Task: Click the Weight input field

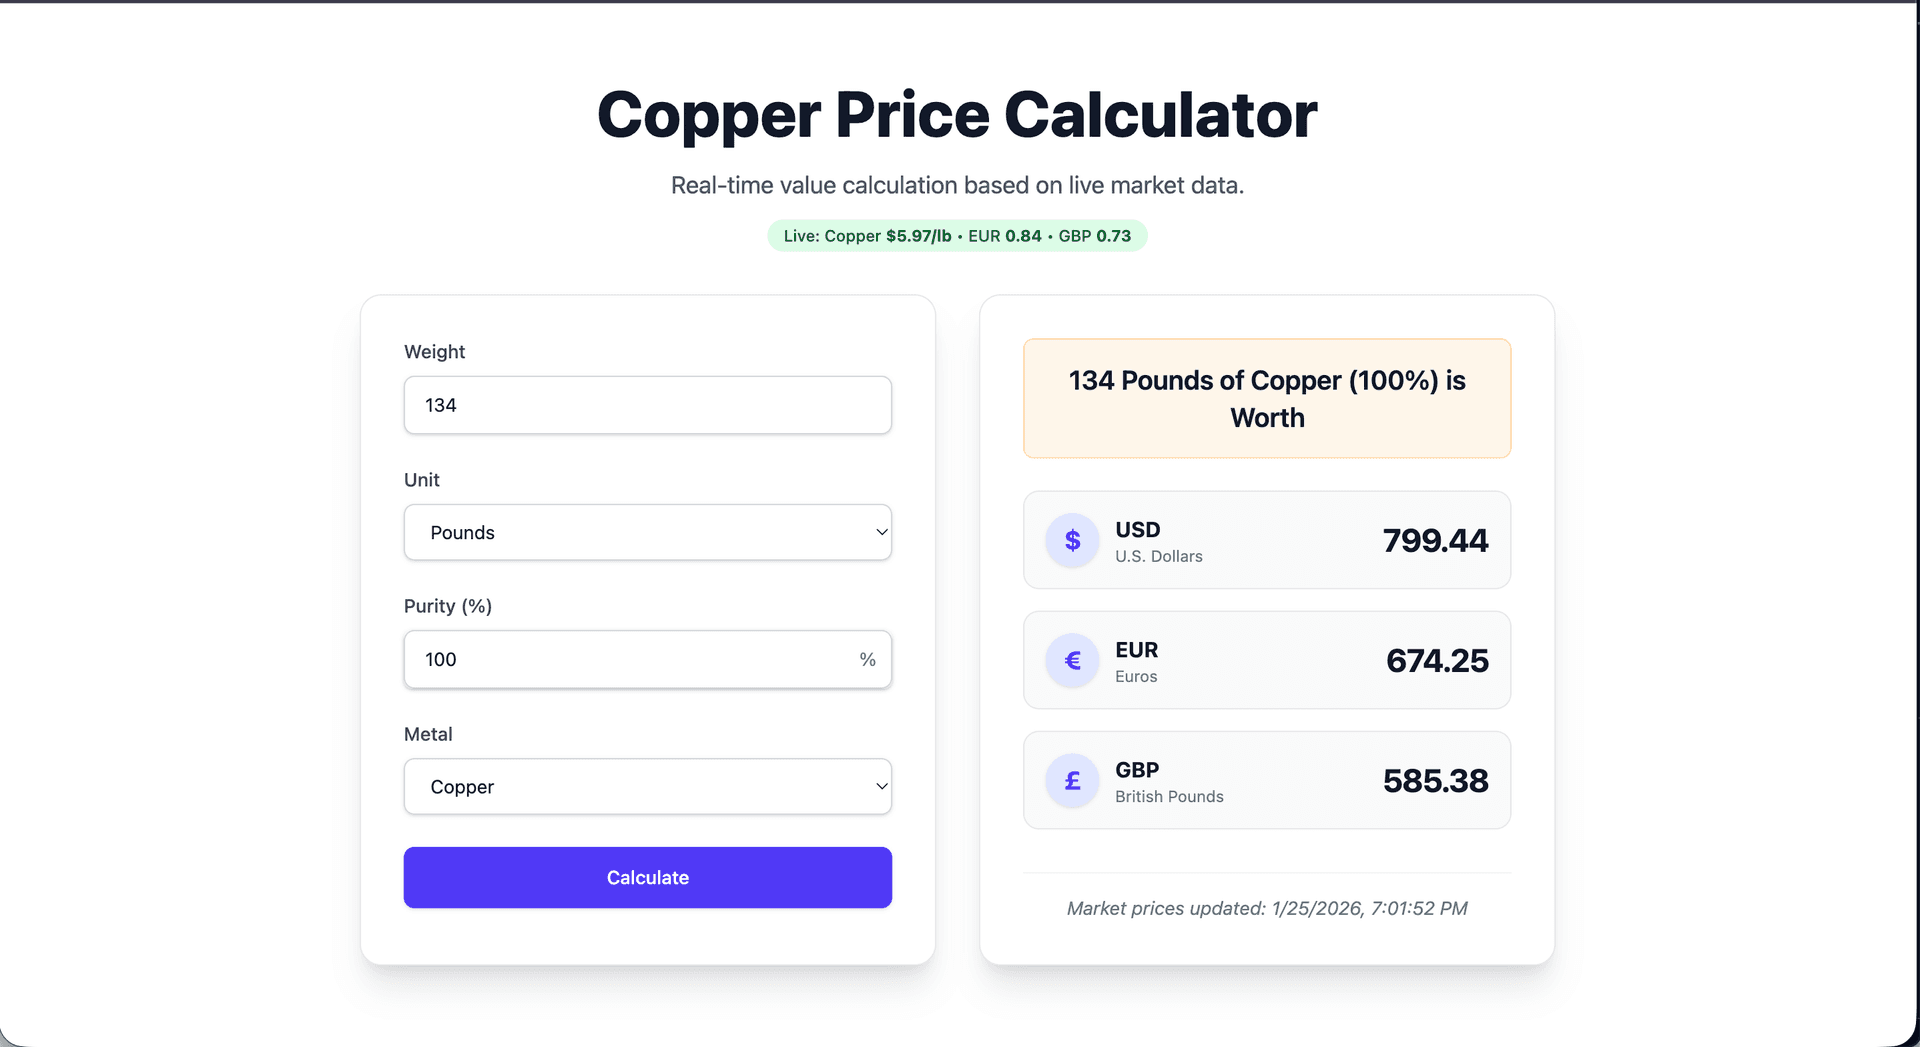Action: pos(647,405)
